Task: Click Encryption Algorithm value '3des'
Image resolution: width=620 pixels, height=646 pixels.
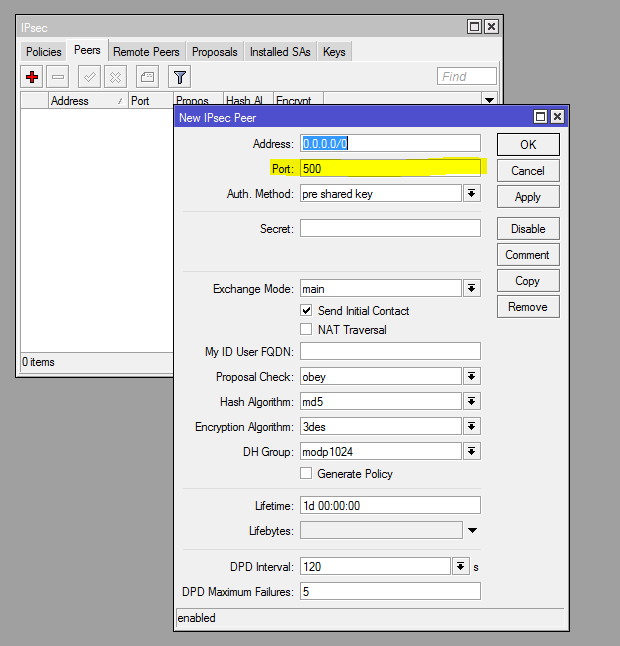Action: [x=381, y=426]
